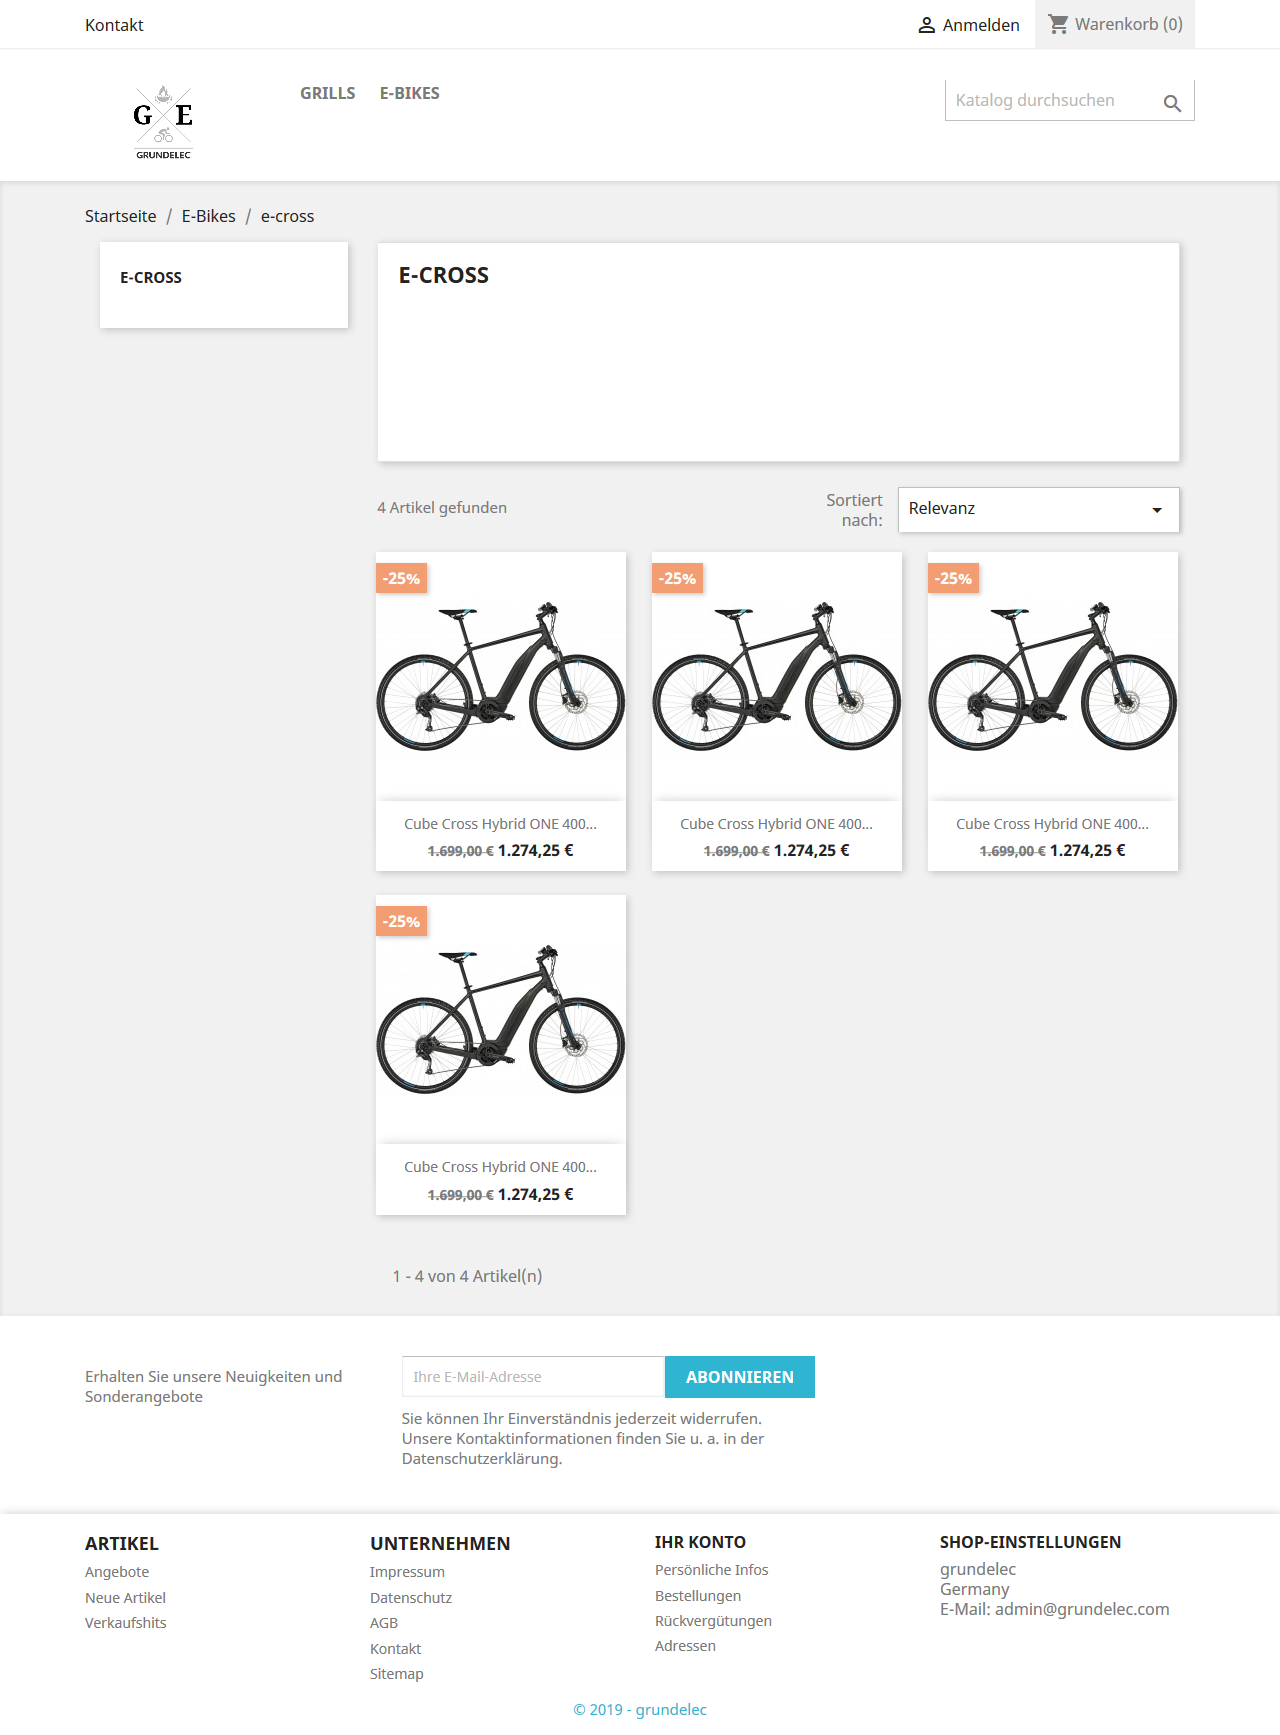Open Datenschutz footer link
The height and width of the screenshot is (1735, 1280).
pos(411,1598)
